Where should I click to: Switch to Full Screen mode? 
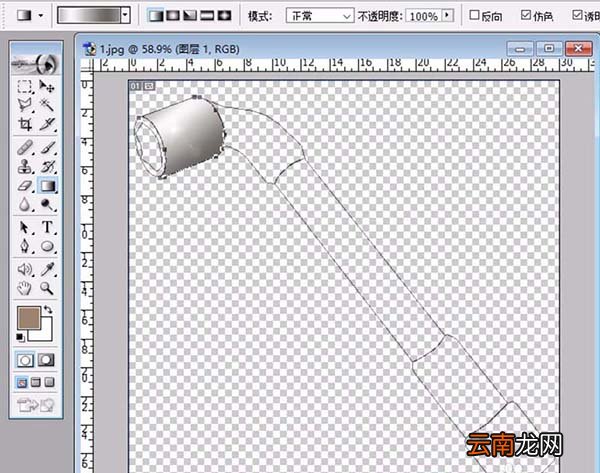click(x=49, y=382)
